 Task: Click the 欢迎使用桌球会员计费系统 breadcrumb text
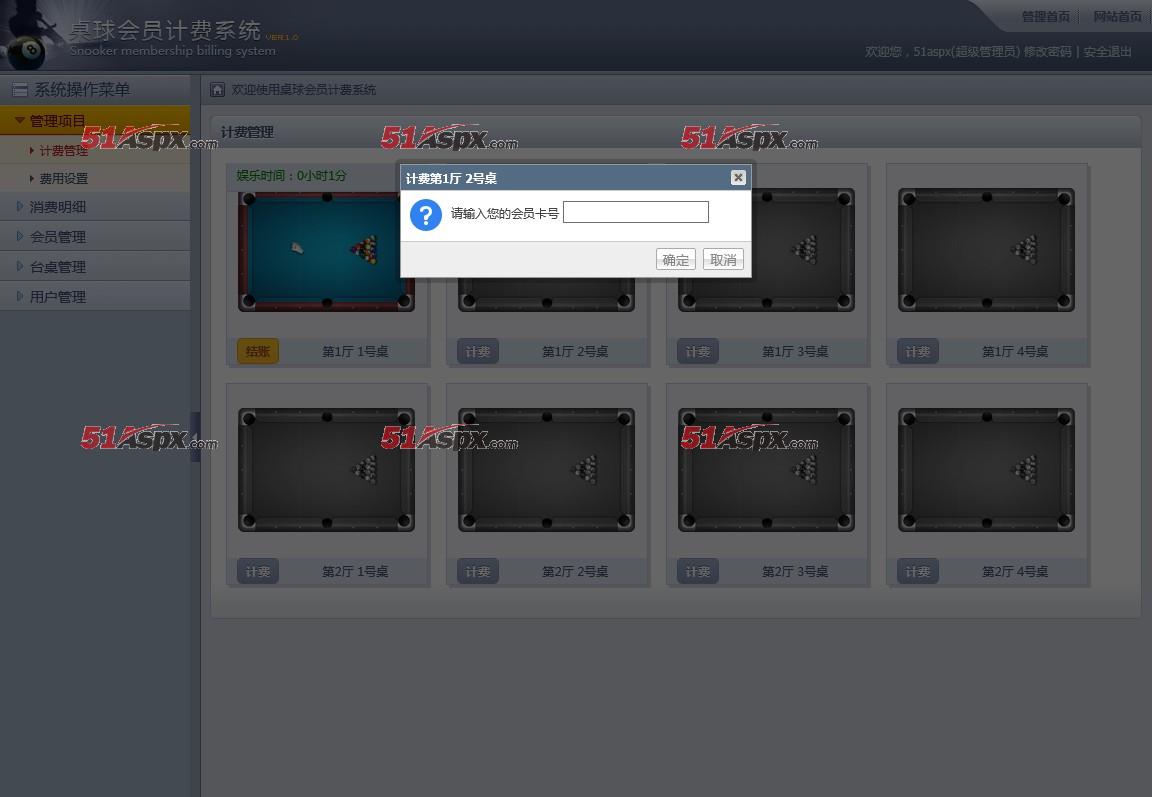pyautogui.click(x=303, y=90)
